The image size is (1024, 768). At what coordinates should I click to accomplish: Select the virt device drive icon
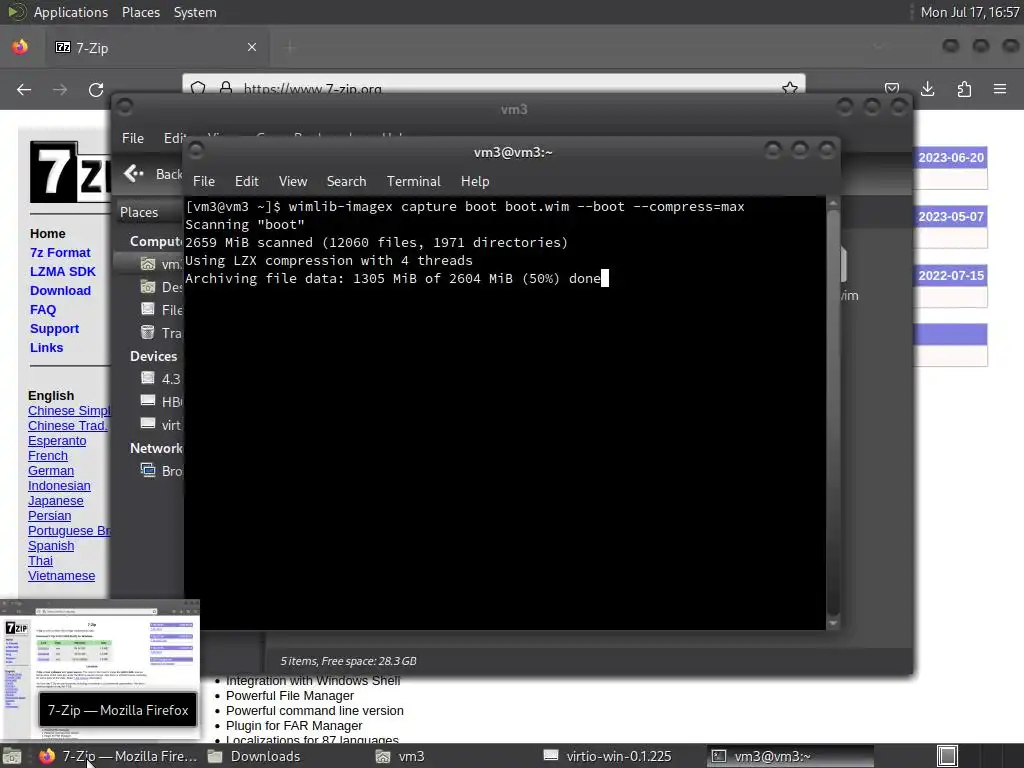(148, 424)
